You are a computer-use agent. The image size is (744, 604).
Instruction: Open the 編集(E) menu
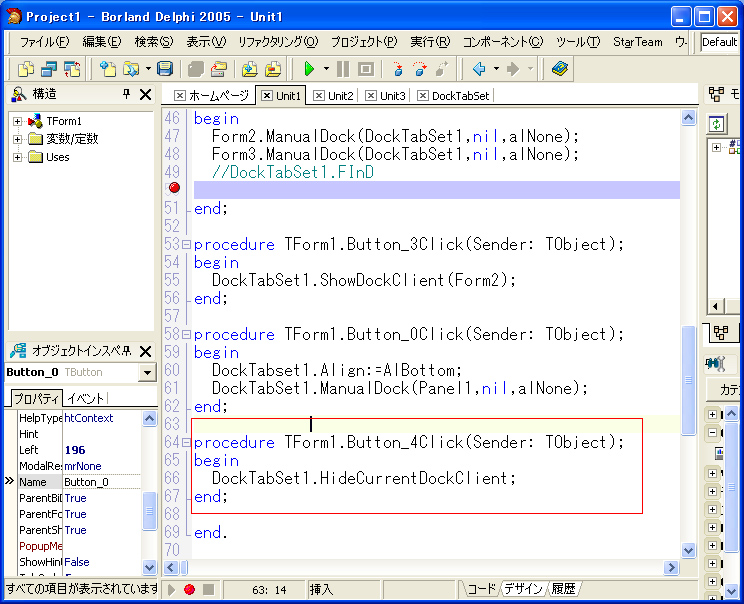pos(102,42)
